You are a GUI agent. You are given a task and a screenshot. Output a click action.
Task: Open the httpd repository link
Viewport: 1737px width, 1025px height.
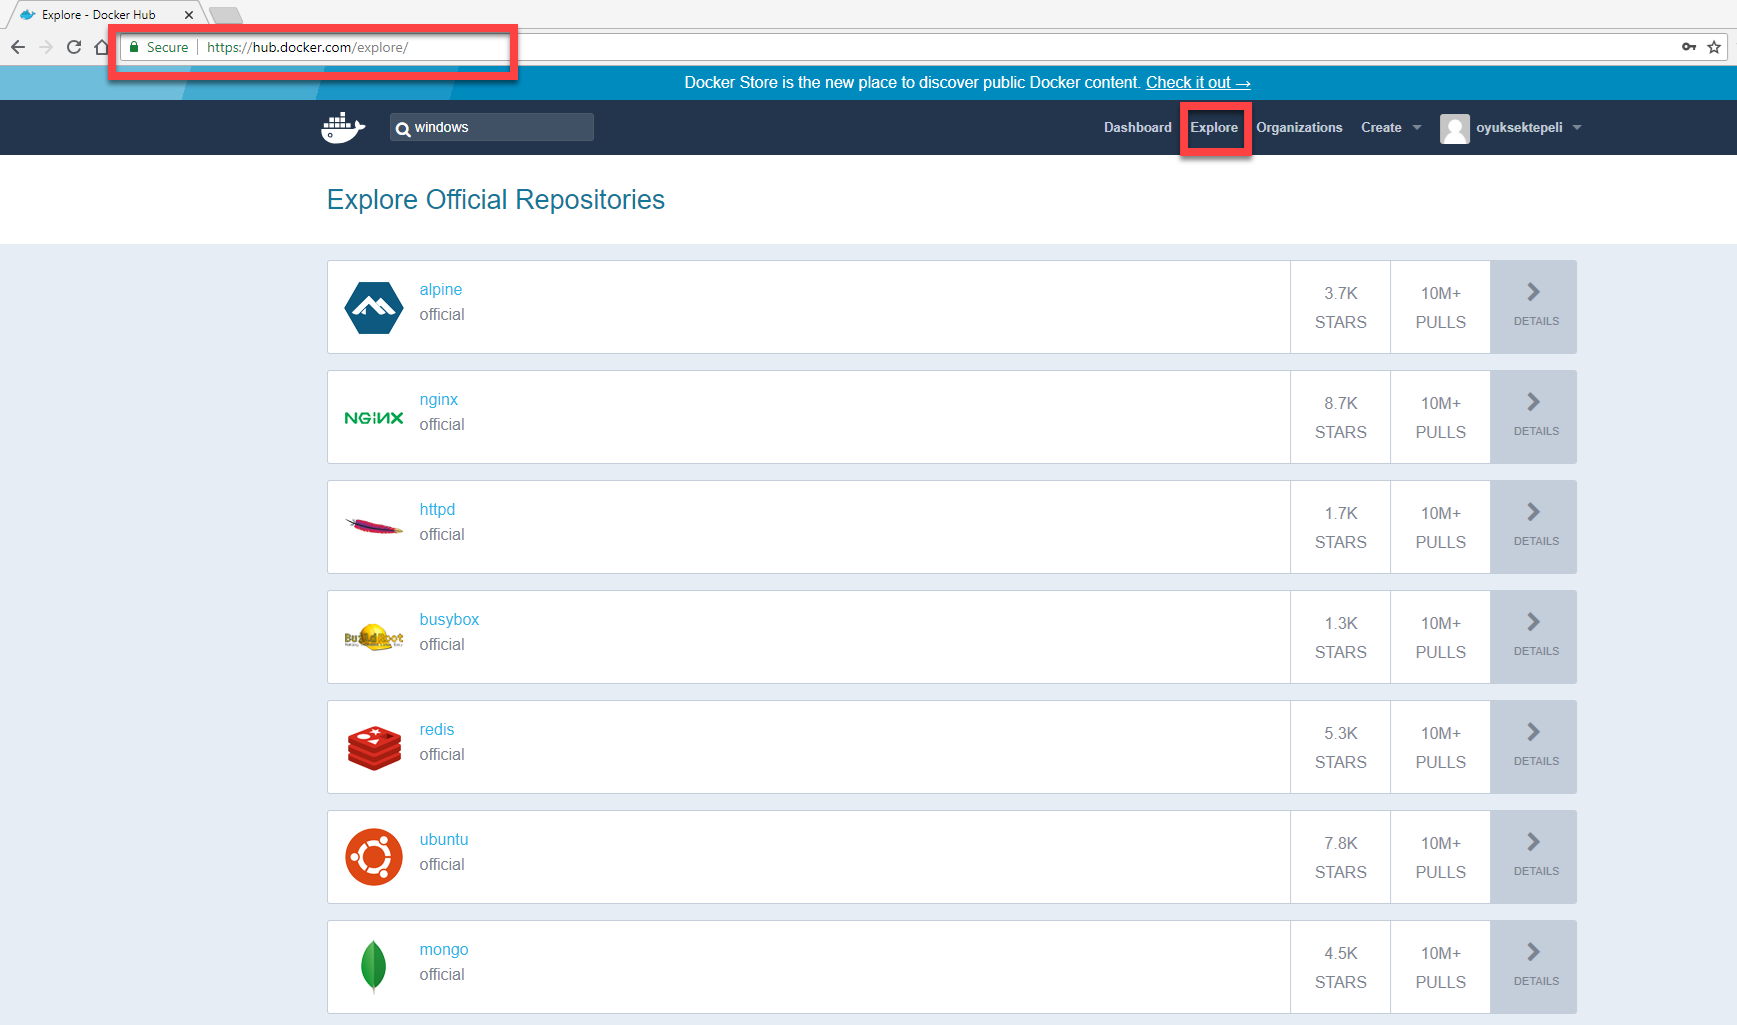[x=437, y=510]
